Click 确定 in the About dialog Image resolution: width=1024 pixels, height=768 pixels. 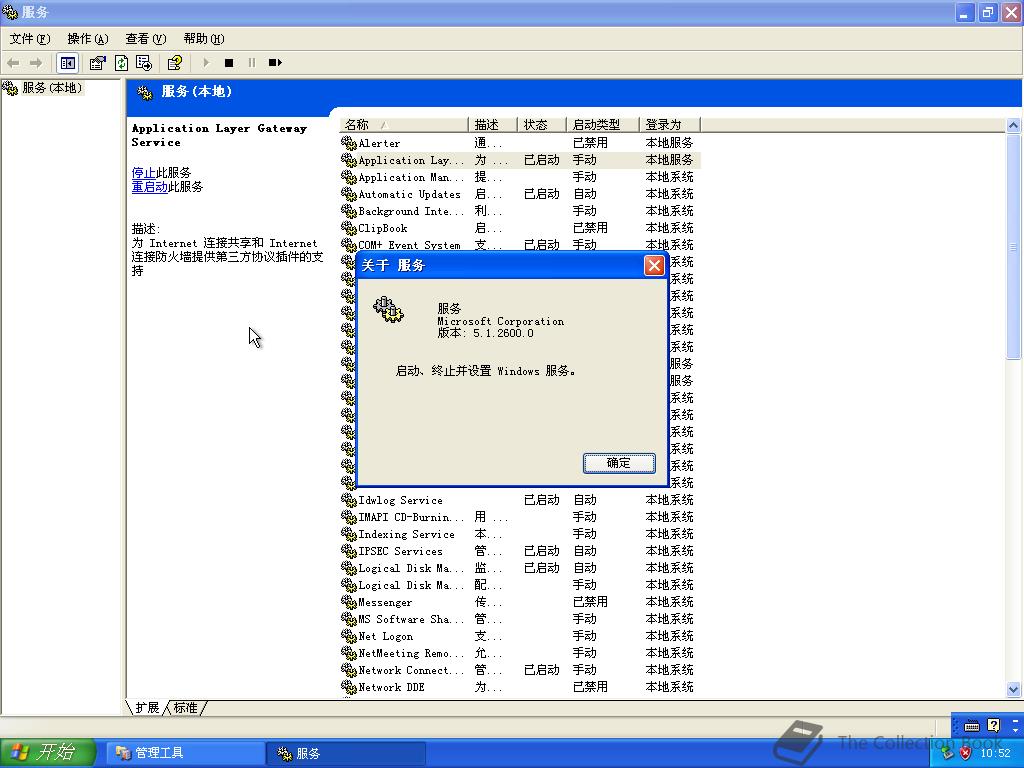point(618,463)
